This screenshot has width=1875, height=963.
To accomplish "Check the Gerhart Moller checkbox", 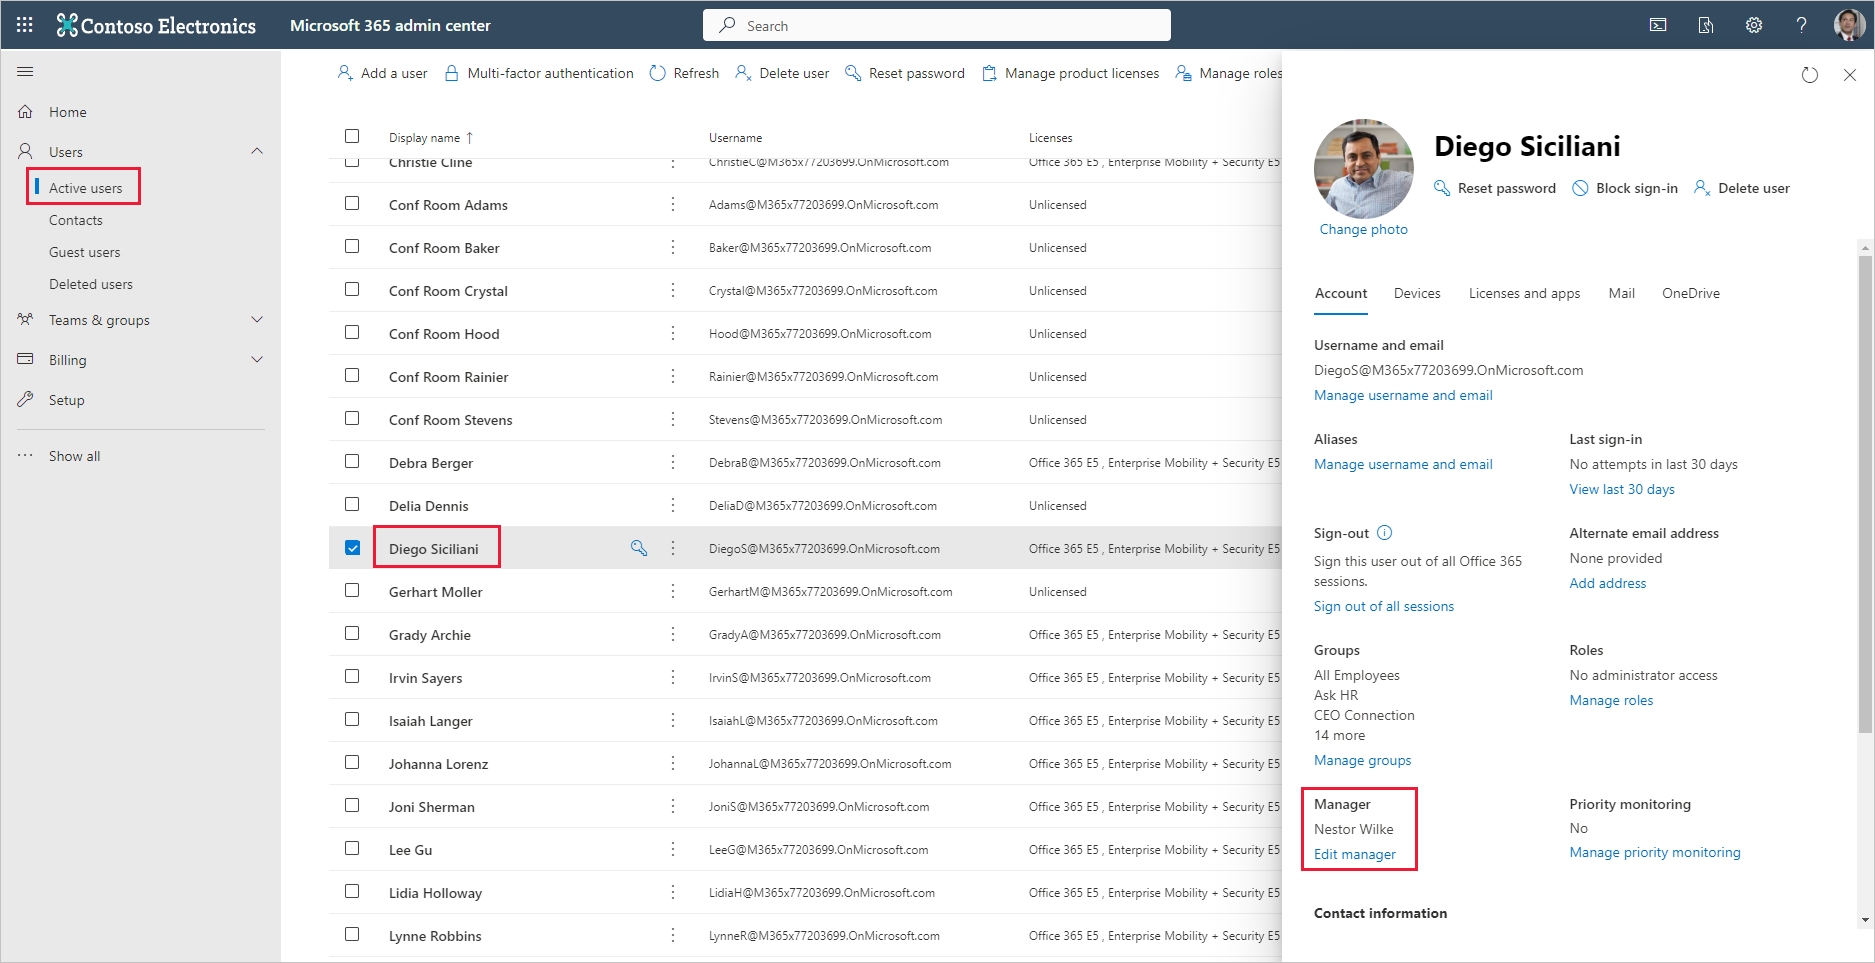I will [352, 590].
